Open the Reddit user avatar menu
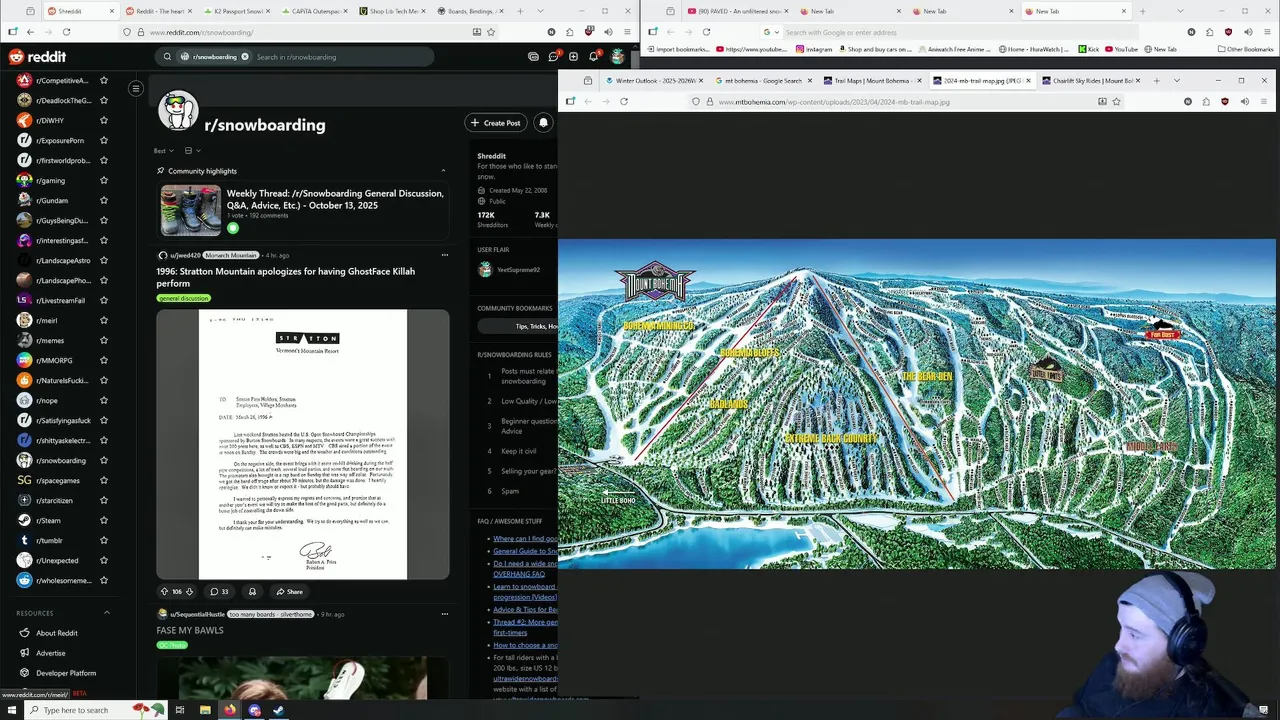This screenshot has height=720, width=1280. (x=618, y=57)
